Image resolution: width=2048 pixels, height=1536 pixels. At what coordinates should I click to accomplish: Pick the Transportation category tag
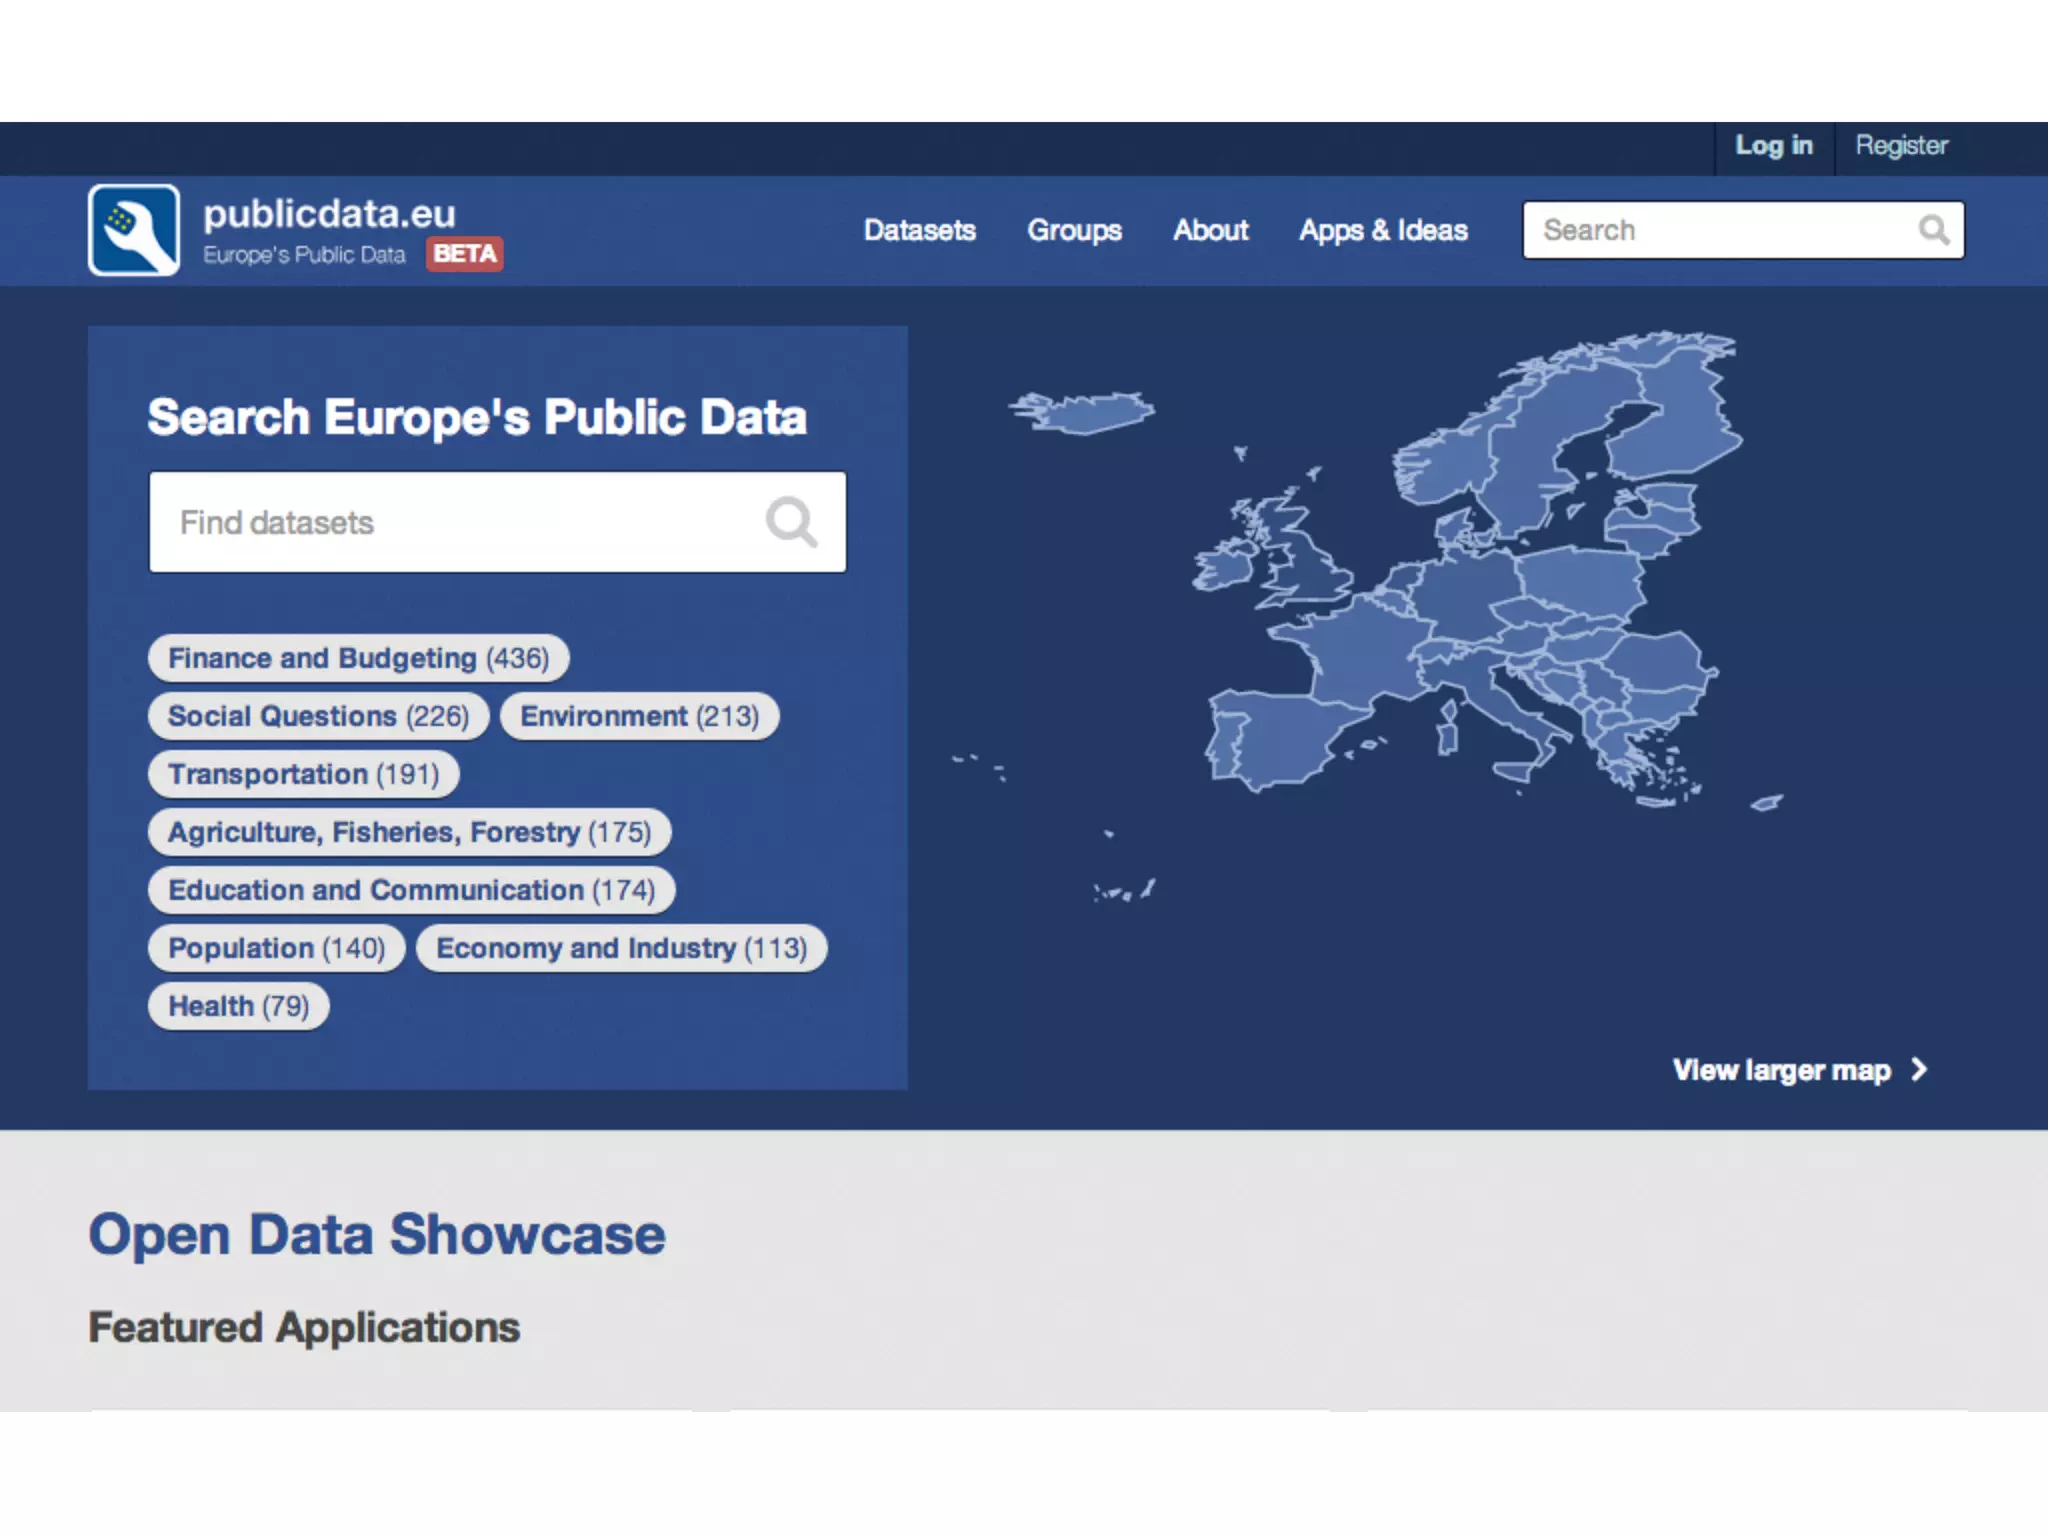tap(303, 774)
